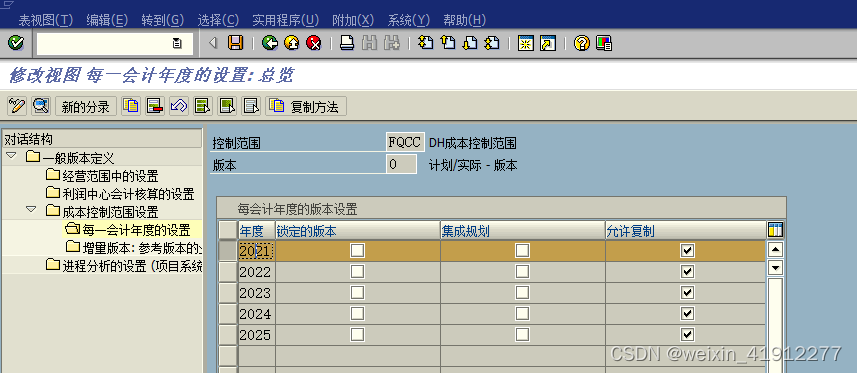This screenshot has height=373, width=857.
Task: Click the green checkmark Enter icon
Action: [16, 43]
